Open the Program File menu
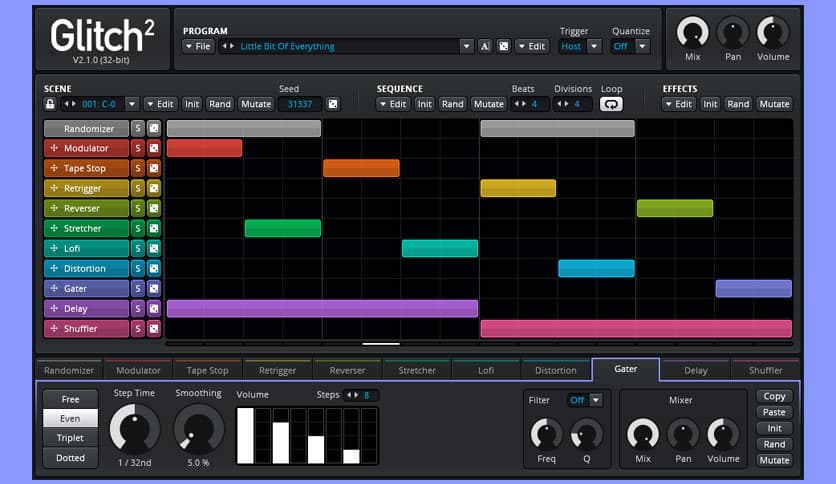 pos(198,46)
